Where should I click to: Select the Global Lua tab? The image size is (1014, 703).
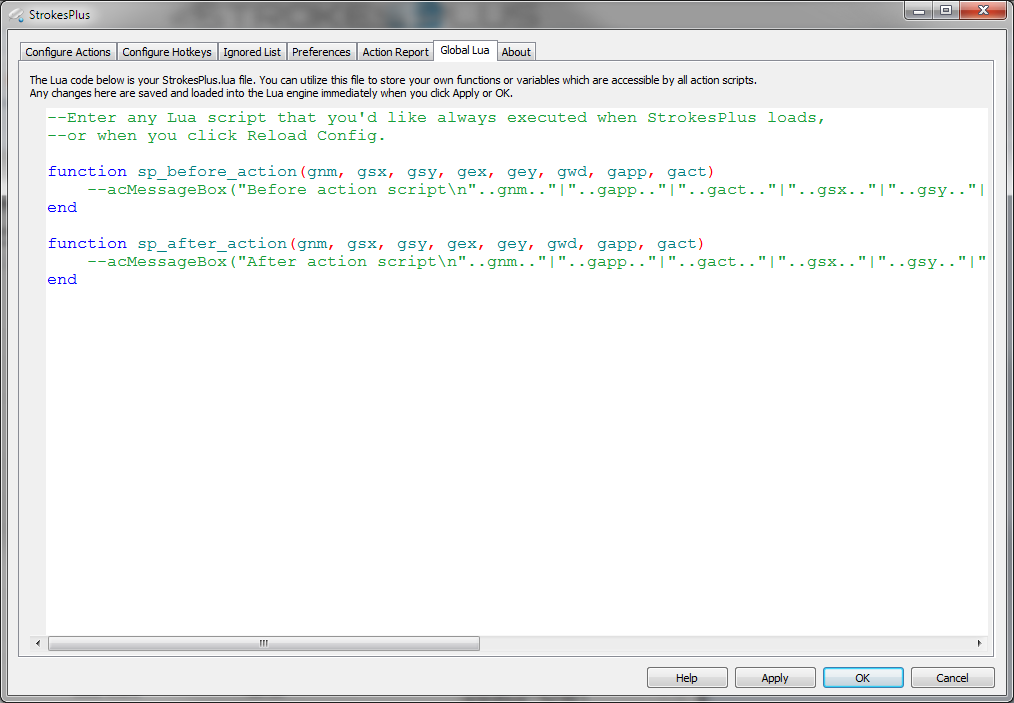tap(465, 50)
